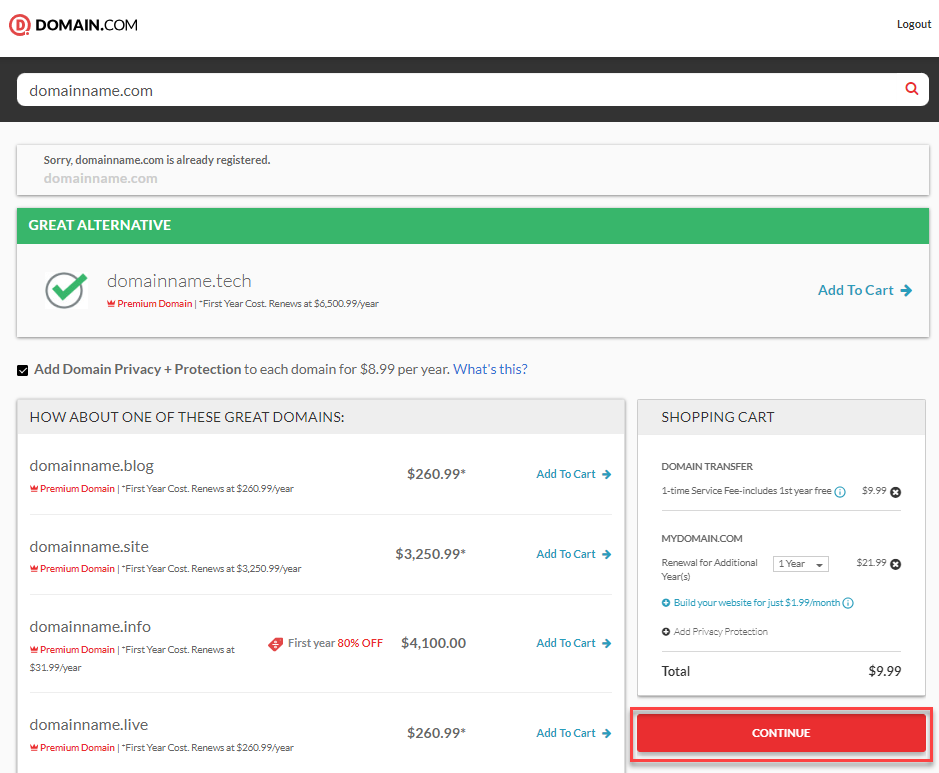Click info icon next to Build your website
The width and height of the screenshot is (939, 773).
(x=848, y=603)
